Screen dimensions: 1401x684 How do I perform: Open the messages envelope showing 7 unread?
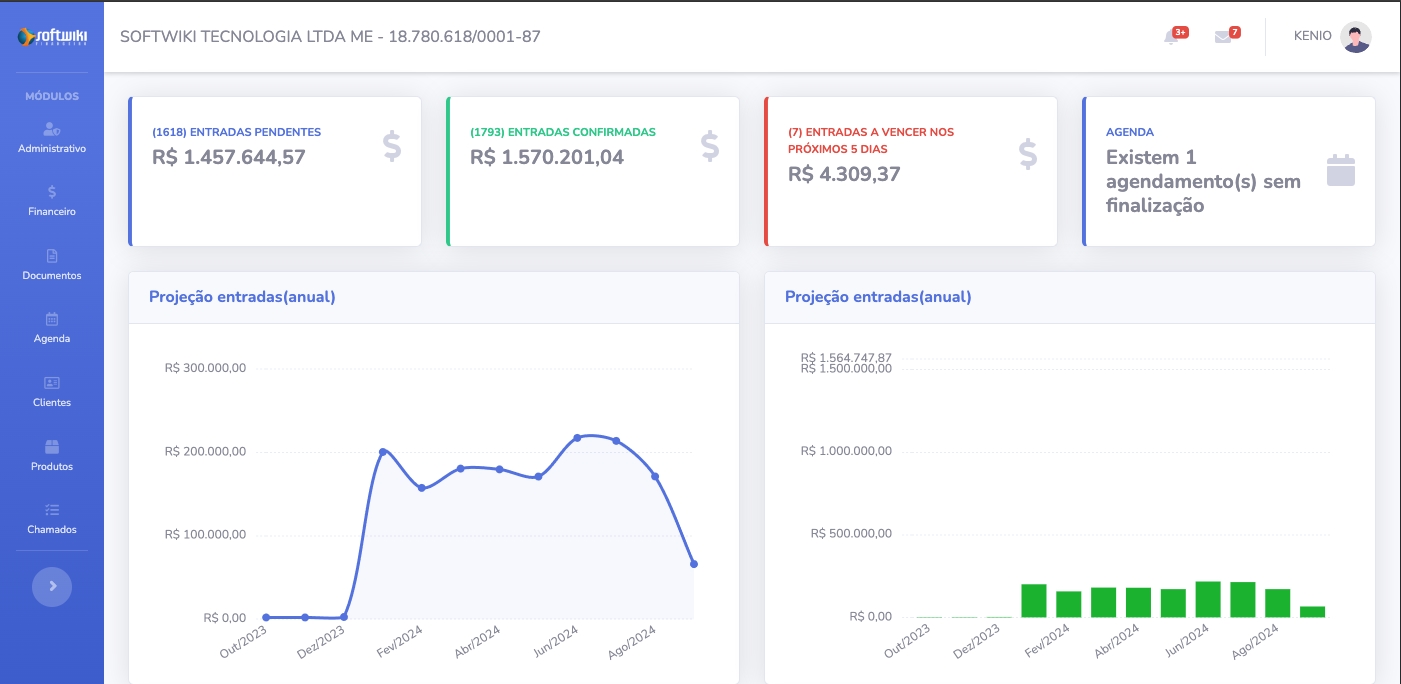[x=1222, y=36]
